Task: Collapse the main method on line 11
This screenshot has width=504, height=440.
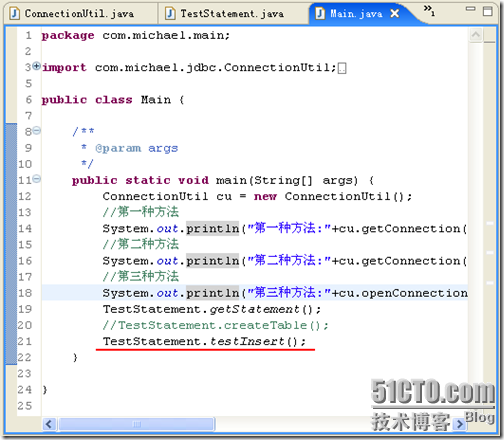Action: point(37,179)
